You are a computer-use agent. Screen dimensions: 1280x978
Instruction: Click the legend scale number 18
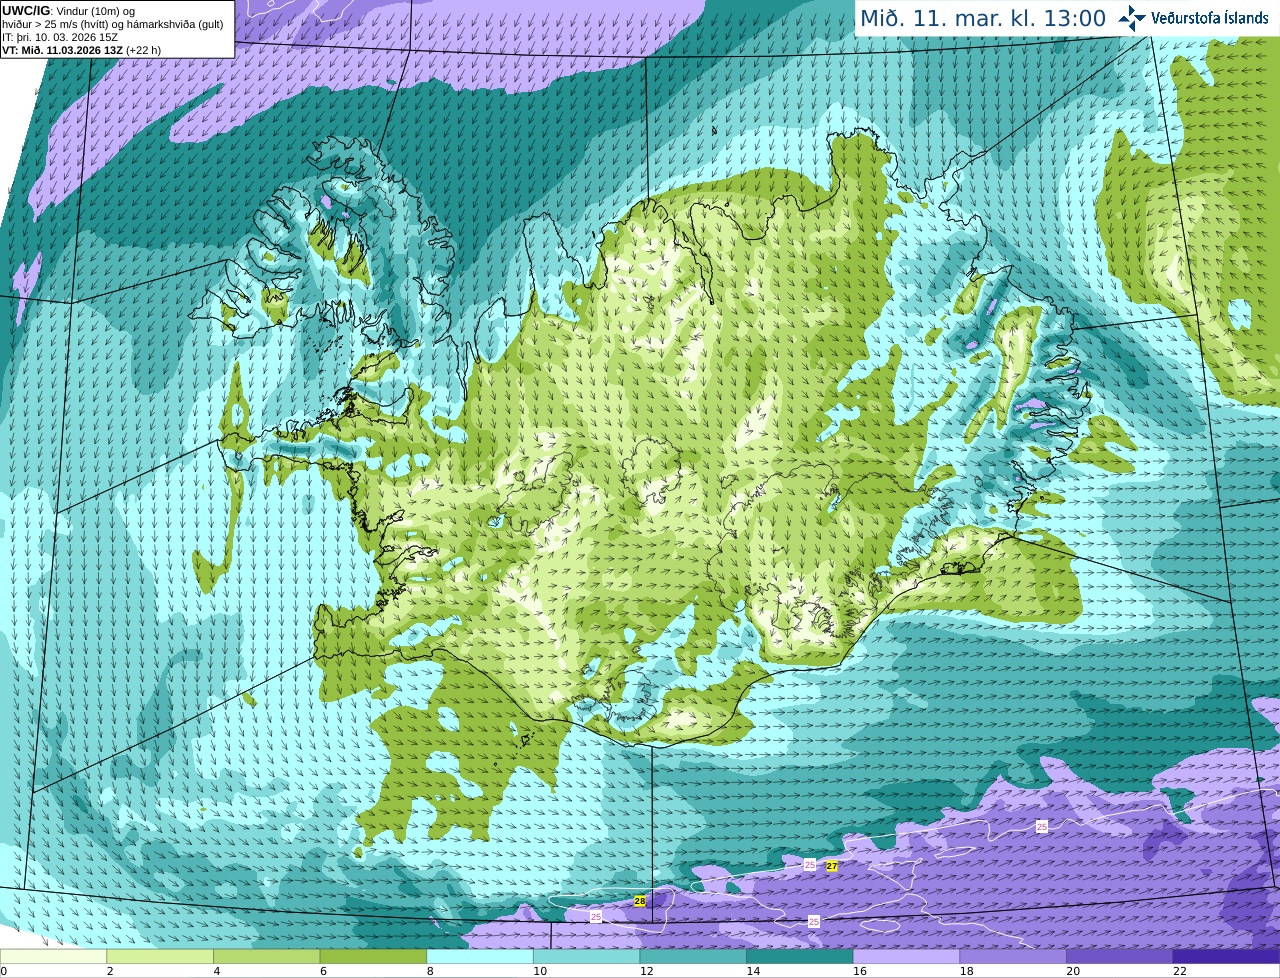click(967, 971)
